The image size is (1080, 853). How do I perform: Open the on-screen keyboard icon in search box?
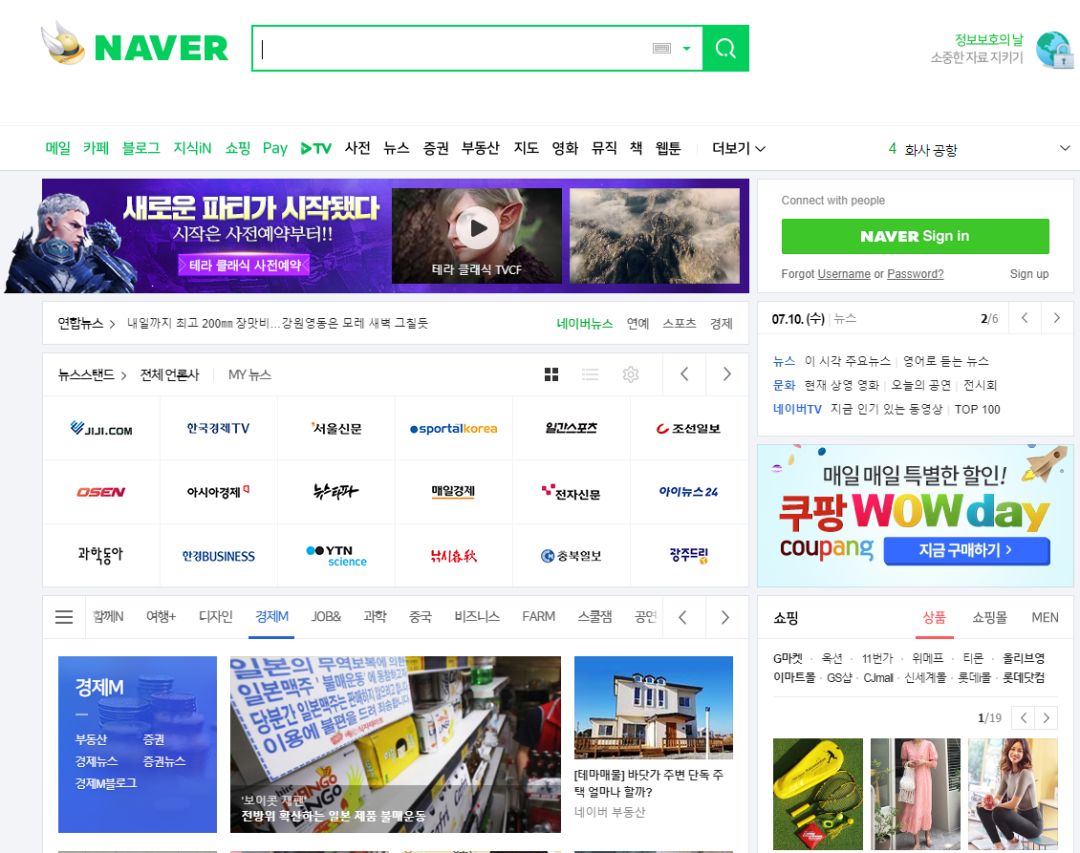pyautogui.click(x=661, y=48)
